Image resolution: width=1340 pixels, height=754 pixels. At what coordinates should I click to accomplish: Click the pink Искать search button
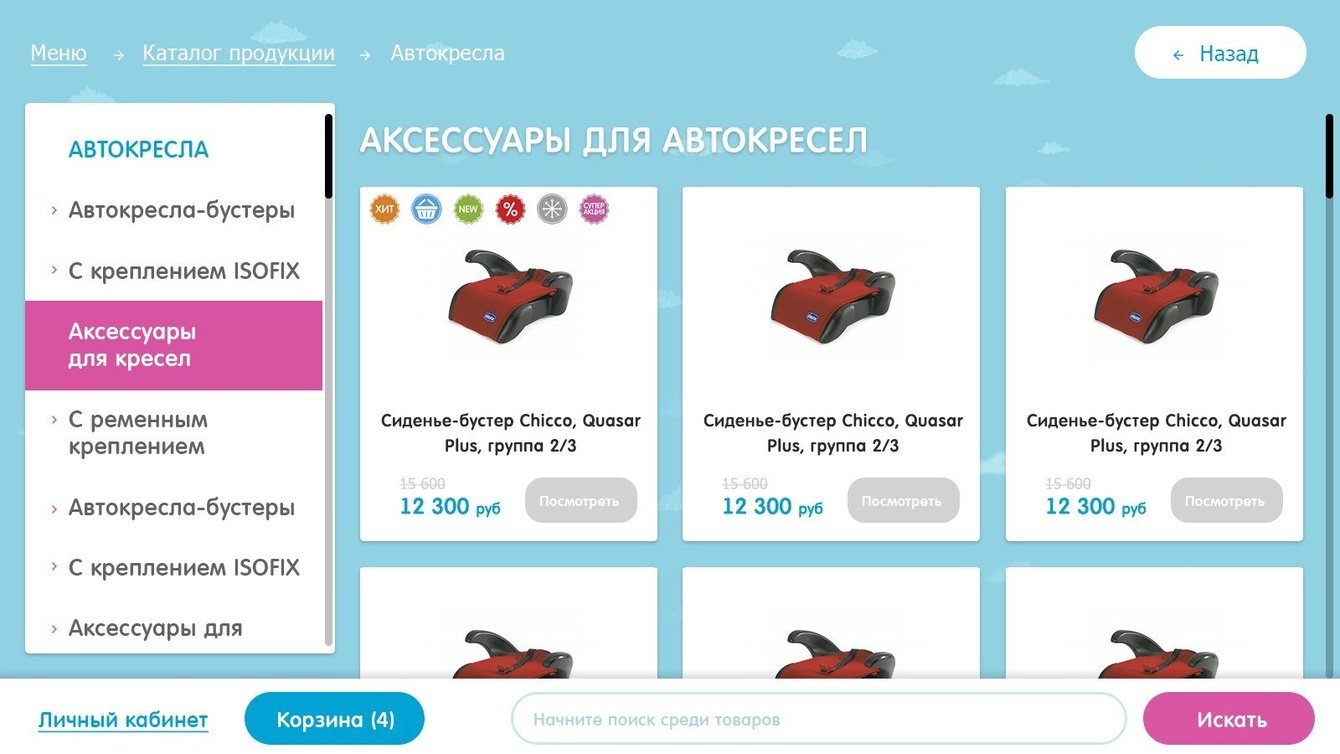1229,719
